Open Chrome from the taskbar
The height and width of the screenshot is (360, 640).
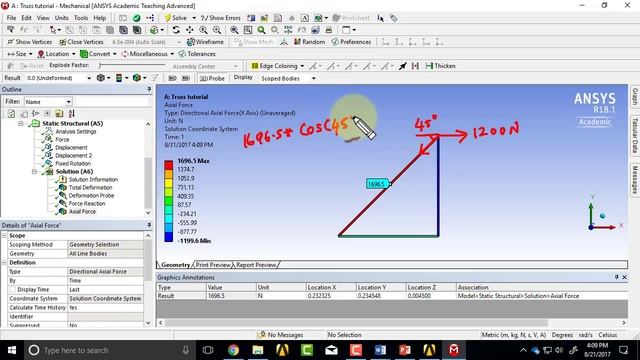coord(233,350)
